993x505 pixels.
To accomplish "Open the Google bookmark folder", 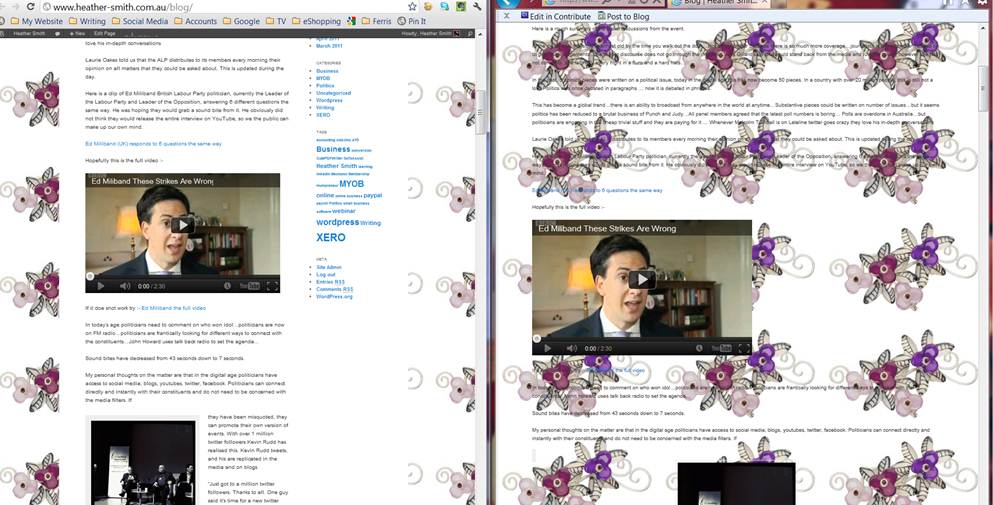I will 241,21.
